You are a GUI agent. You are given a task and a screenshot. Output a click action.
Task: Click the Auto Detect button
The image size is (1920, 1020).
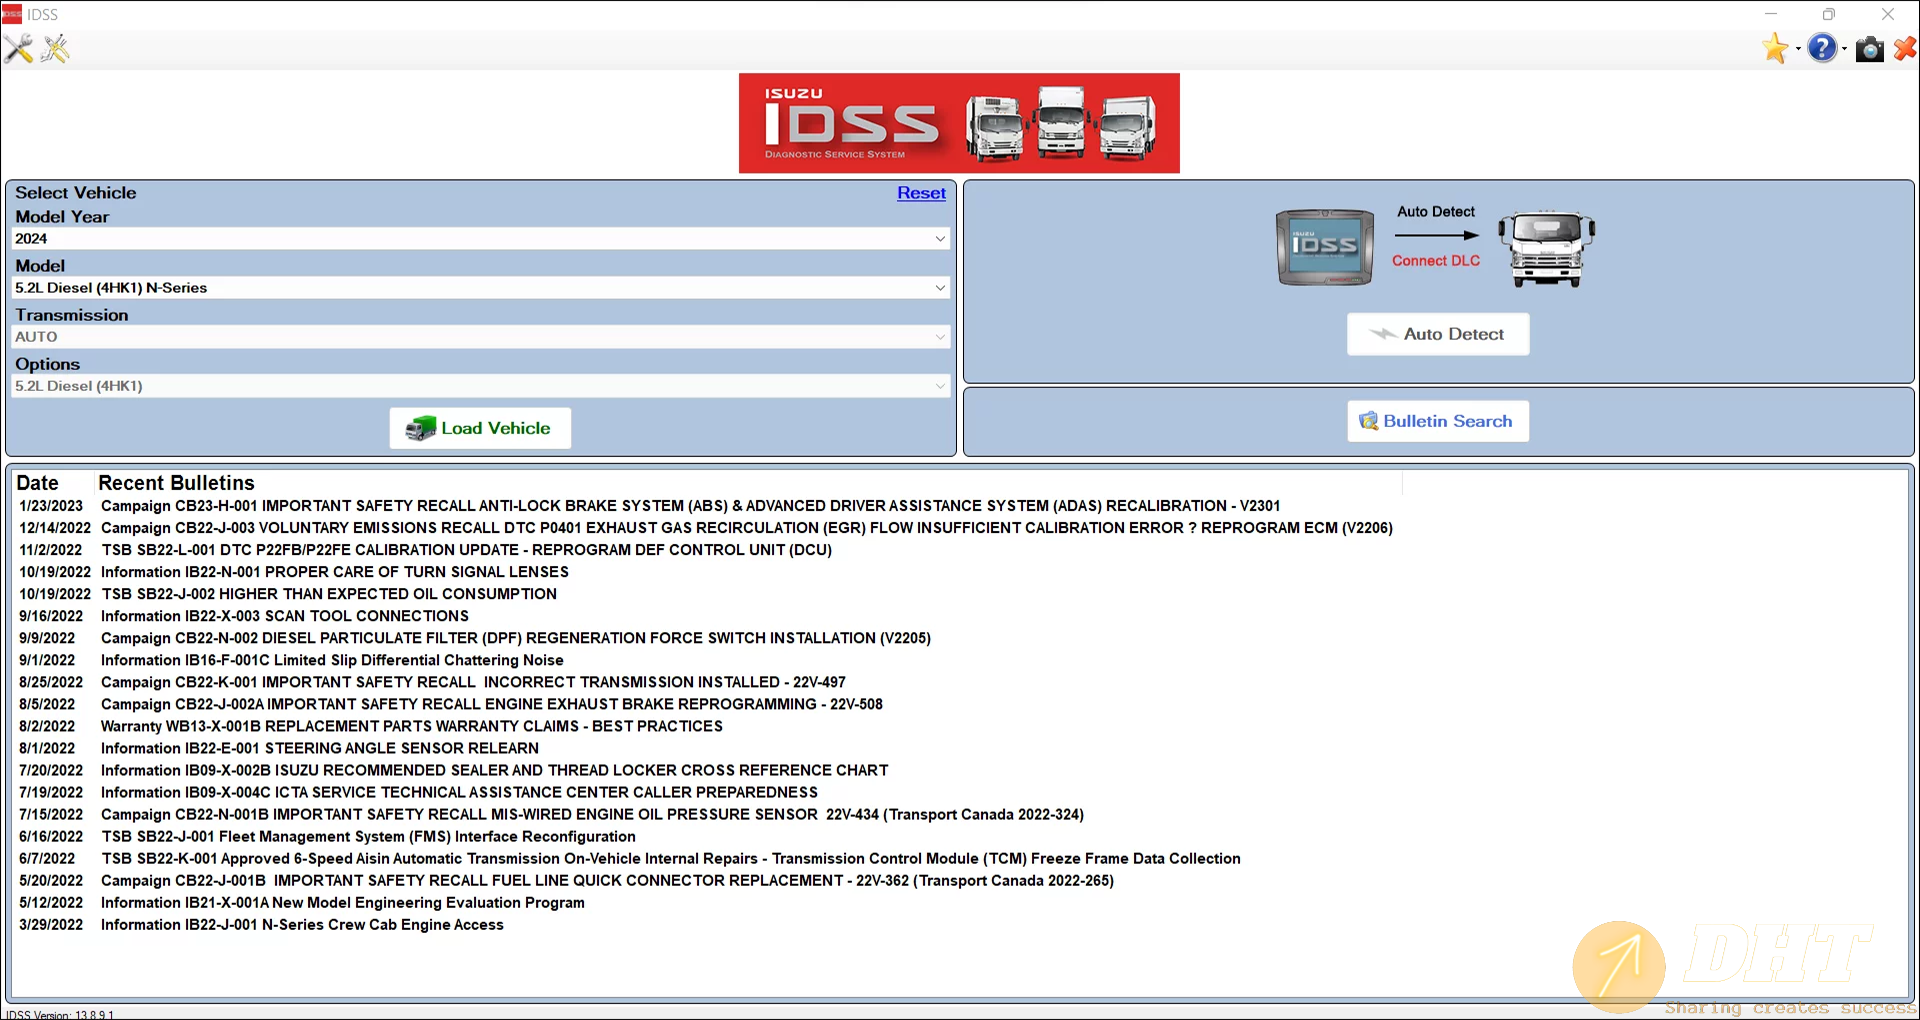point(1437,334)
